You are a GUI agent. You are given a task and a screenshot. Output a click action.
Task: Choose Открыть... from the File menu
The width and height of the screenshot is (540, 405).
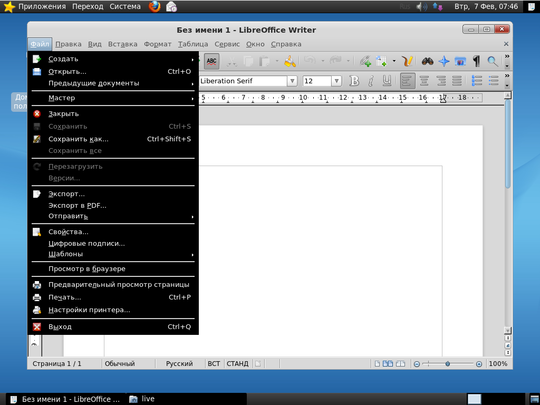113,72
